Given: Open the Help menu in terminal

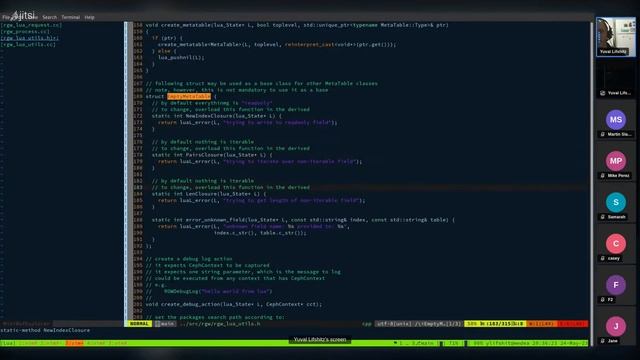Looking at the screenshot, I should pos(89,17).
